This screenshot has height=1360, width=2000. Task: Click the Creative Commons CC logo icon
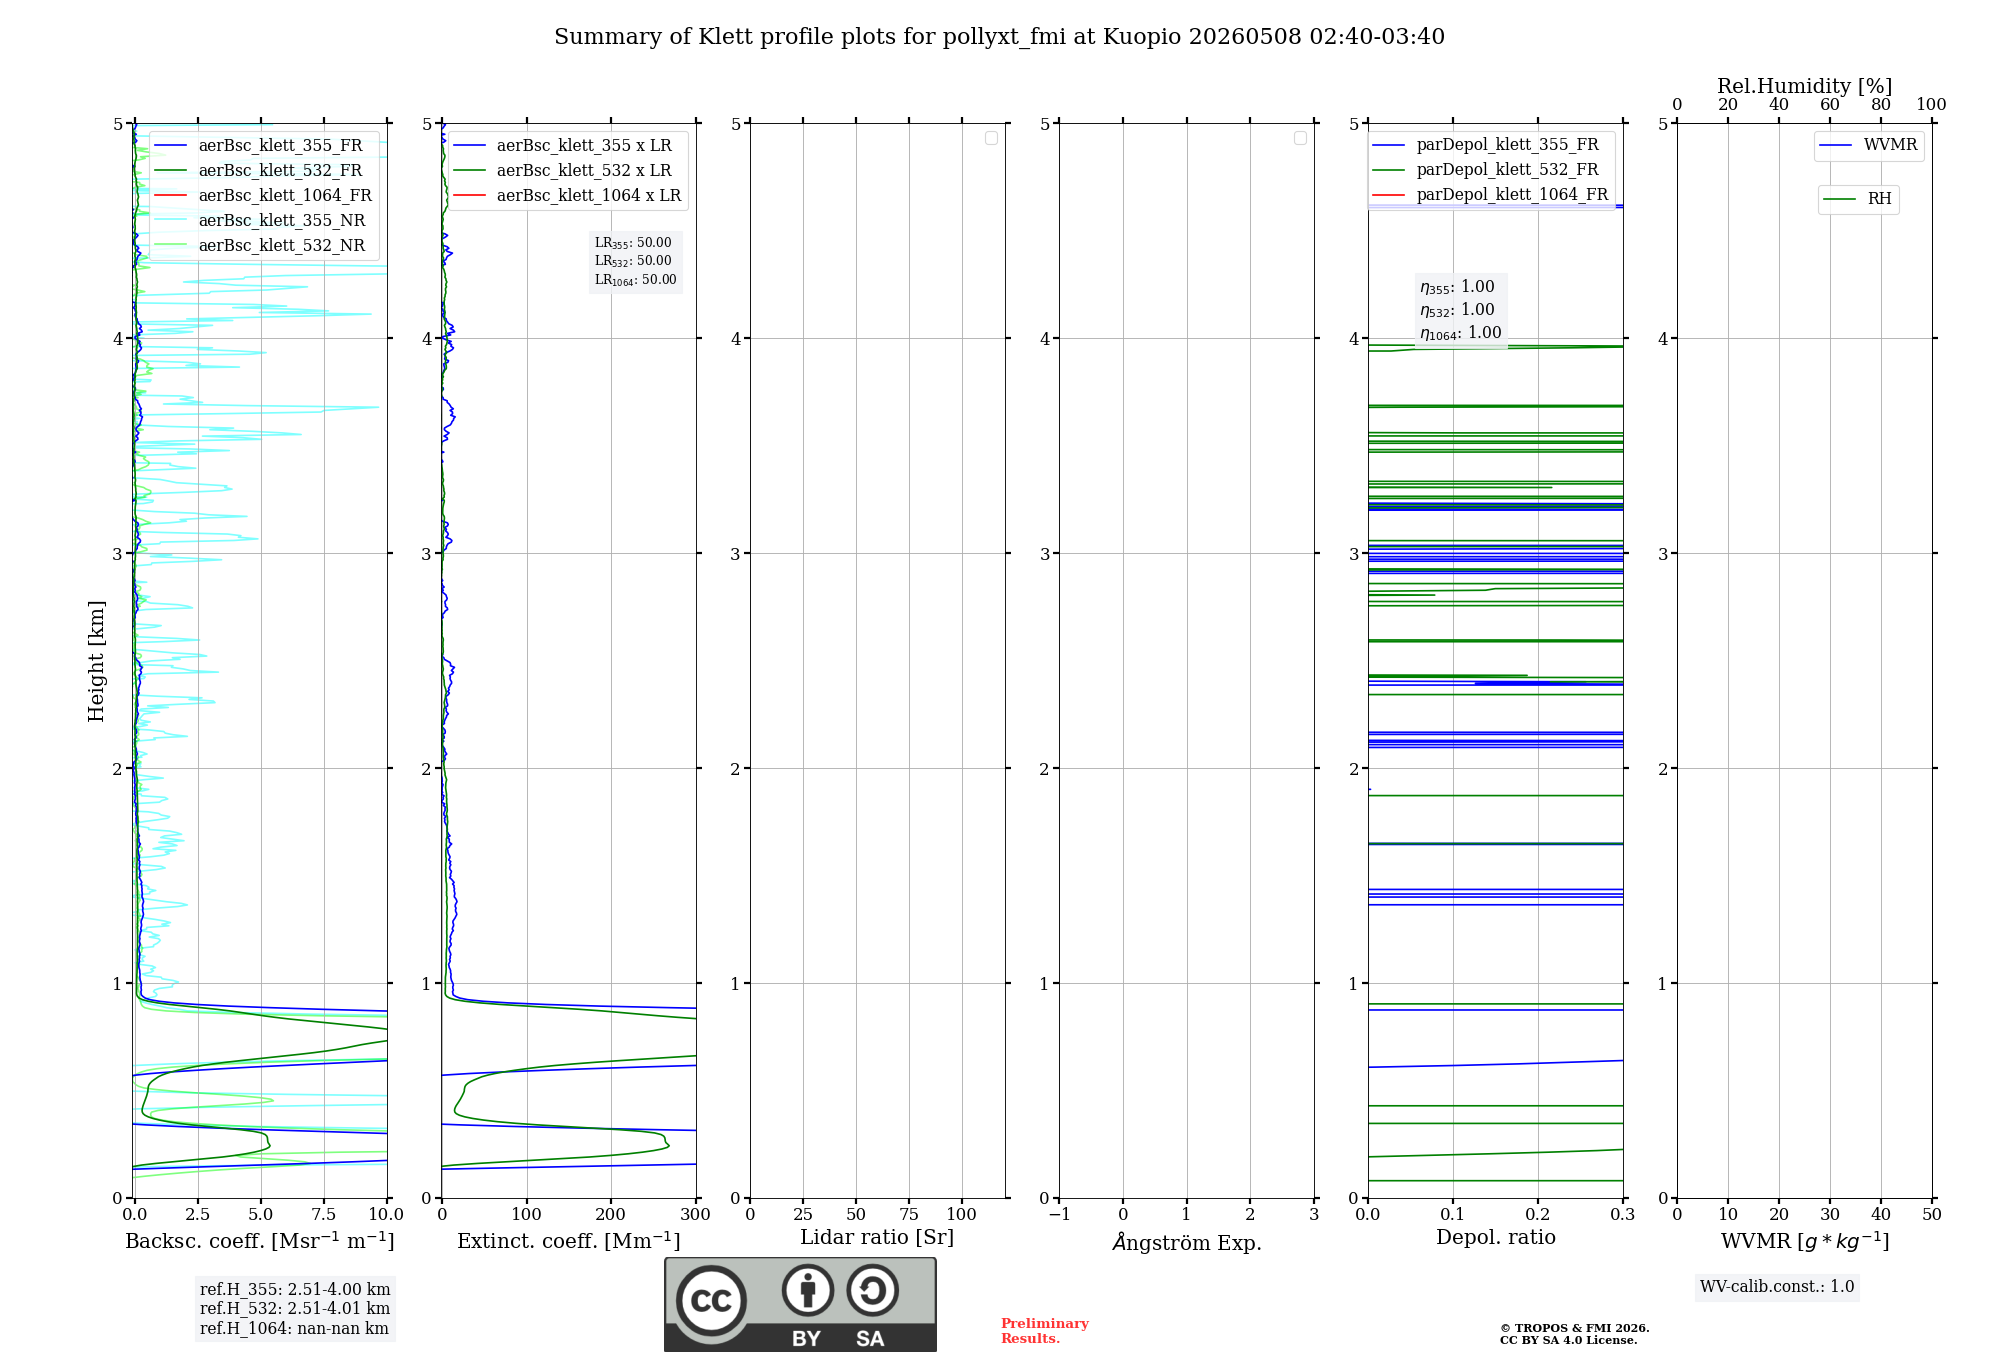pyautogui.click(x=711, y=1300)
